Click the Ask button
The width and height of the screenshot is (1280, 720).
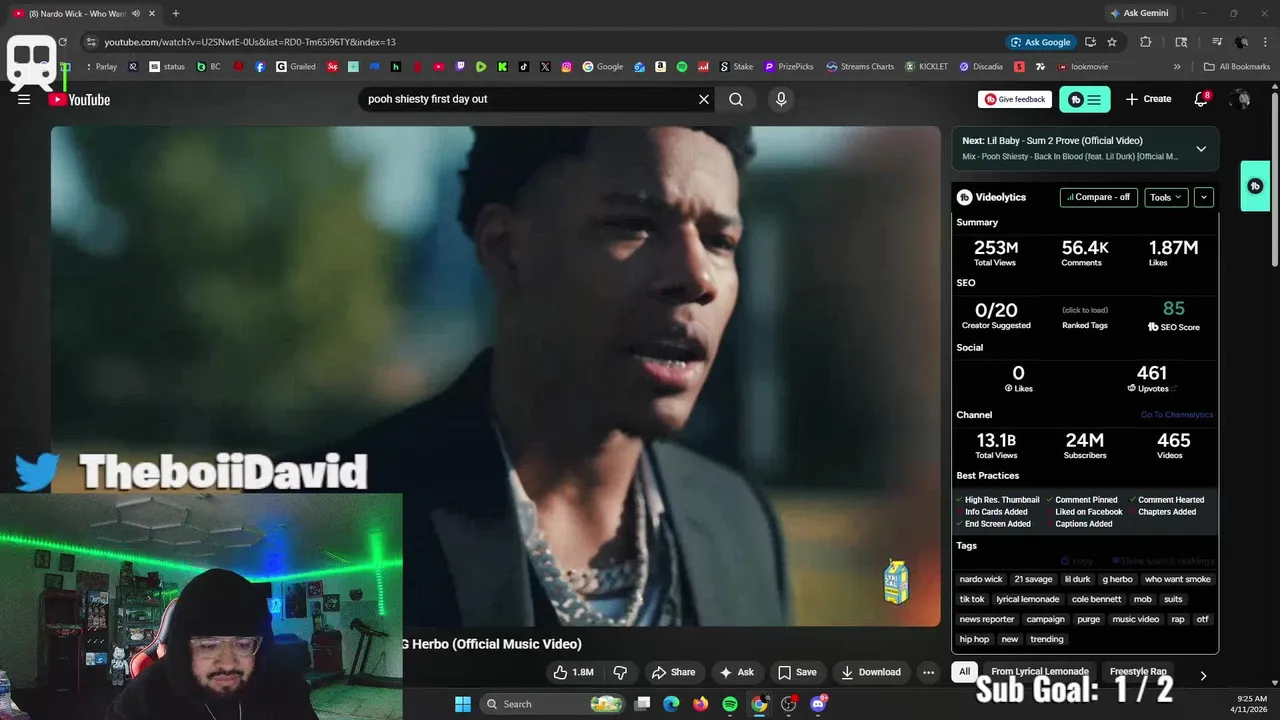tap(737, 672)
